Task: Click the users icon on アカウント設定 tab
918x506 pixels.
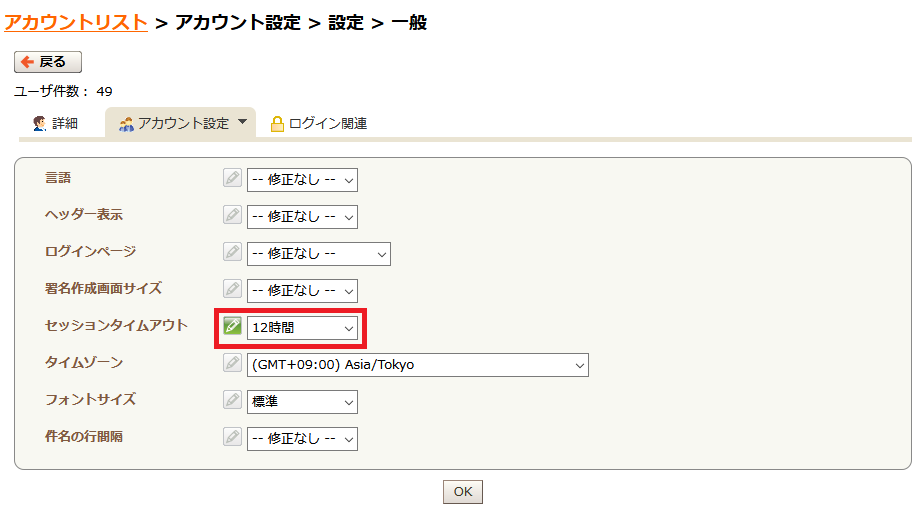Action: pos(126,124)
